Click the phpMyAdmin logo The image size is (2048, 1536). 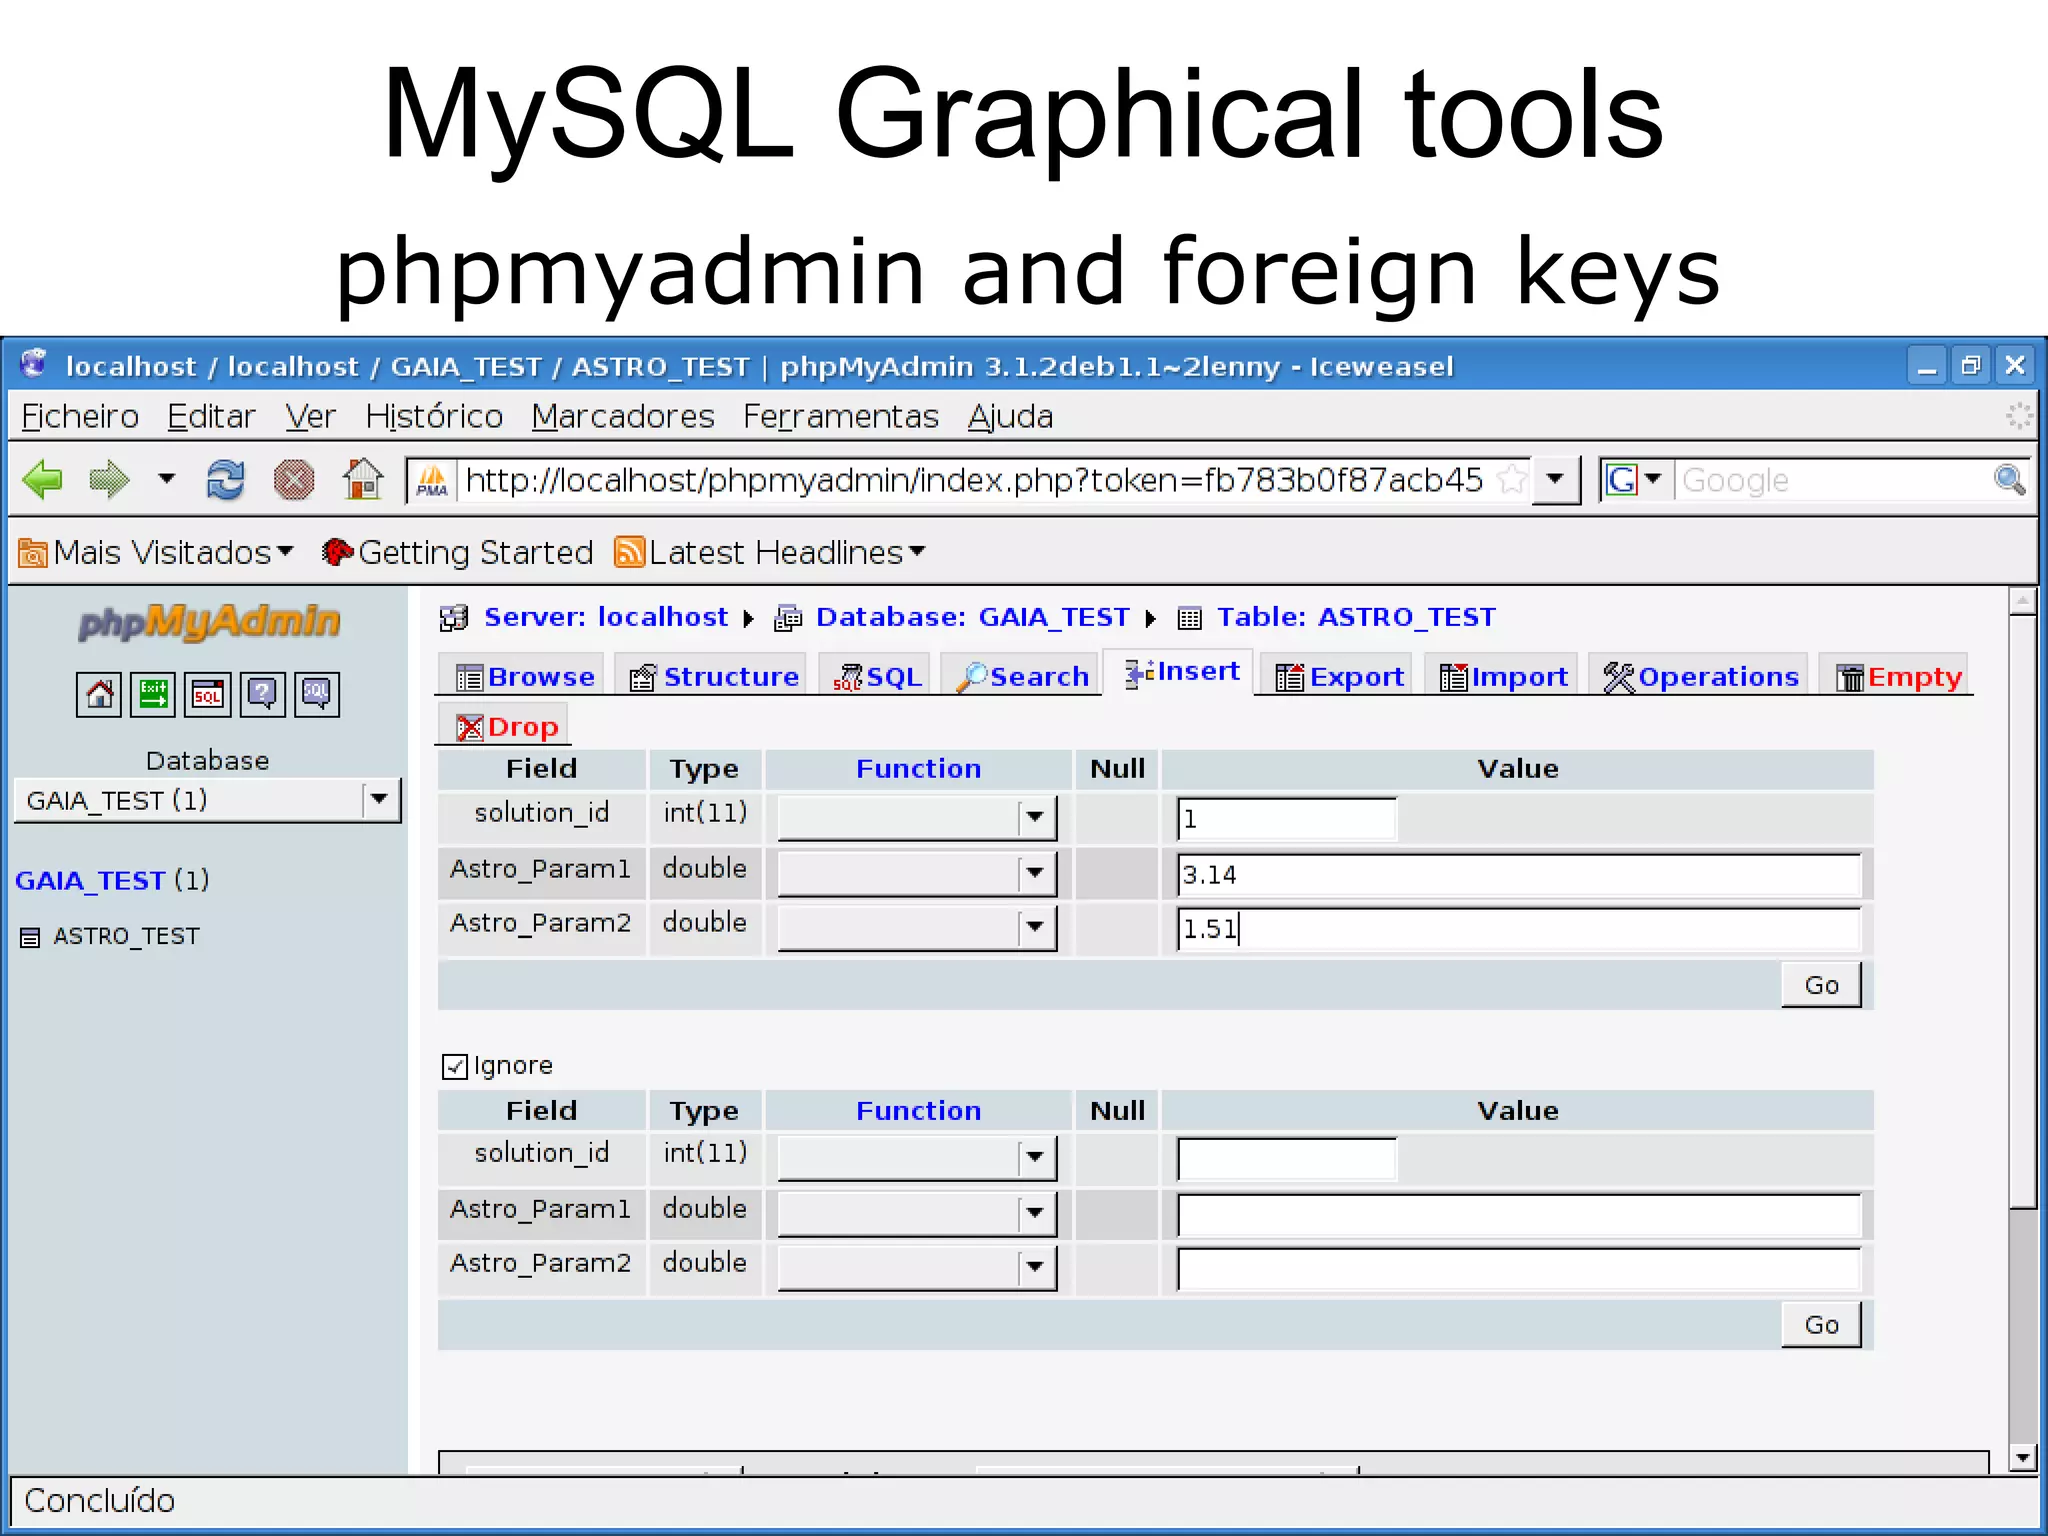209,622
